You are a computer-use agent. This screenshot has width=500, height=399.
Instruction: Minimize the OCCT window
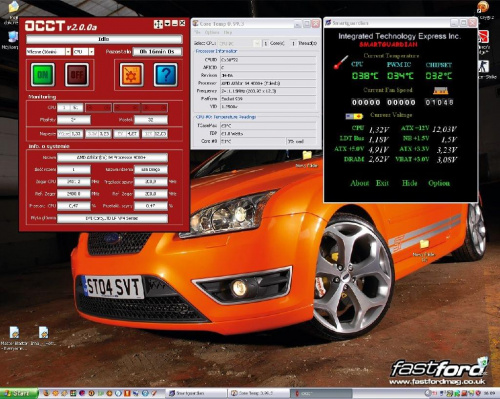tap(175, 23)
